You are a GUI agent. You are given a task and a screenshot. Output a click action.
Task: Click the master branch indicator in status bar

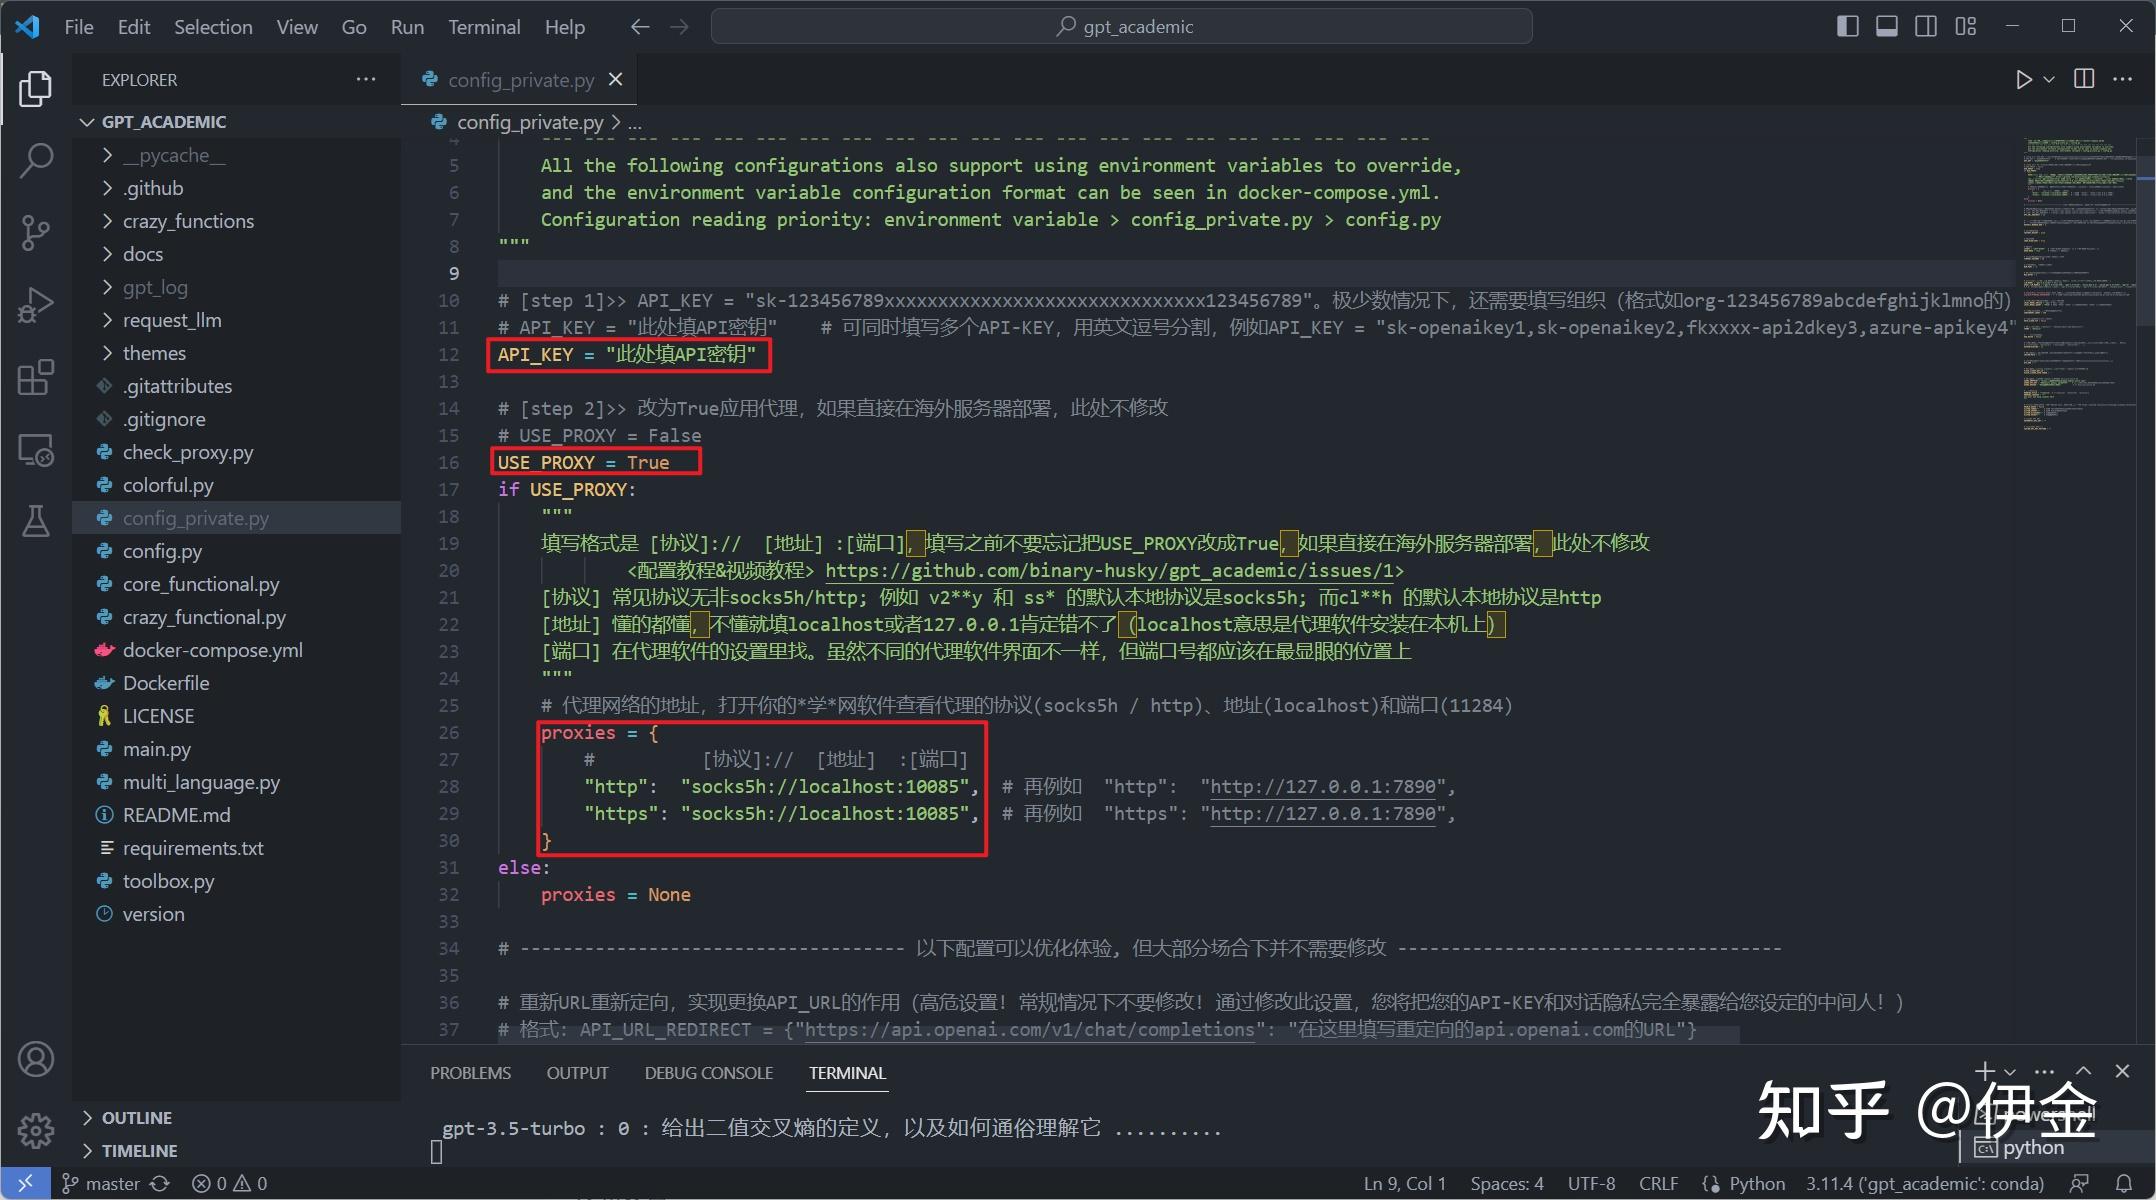102,1183
